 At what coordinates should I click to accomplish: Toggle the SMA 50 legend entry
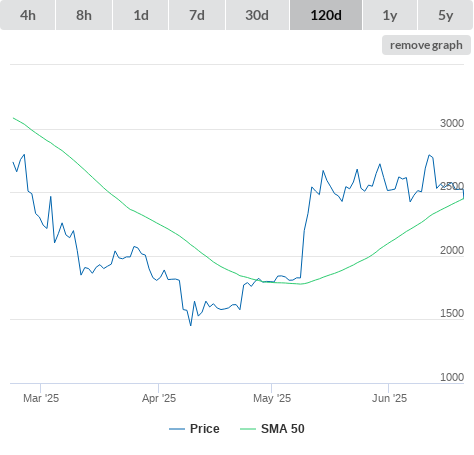point(283,429)
